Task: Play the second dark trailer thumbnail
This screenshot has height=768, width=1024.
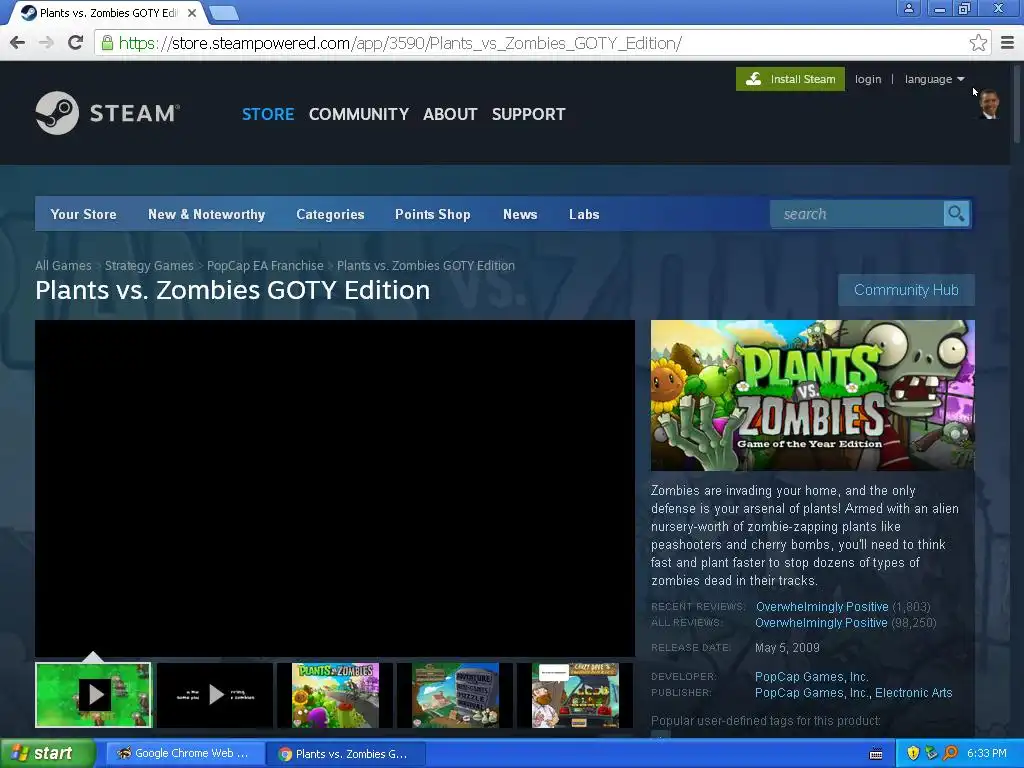Action: click(215, 695)
